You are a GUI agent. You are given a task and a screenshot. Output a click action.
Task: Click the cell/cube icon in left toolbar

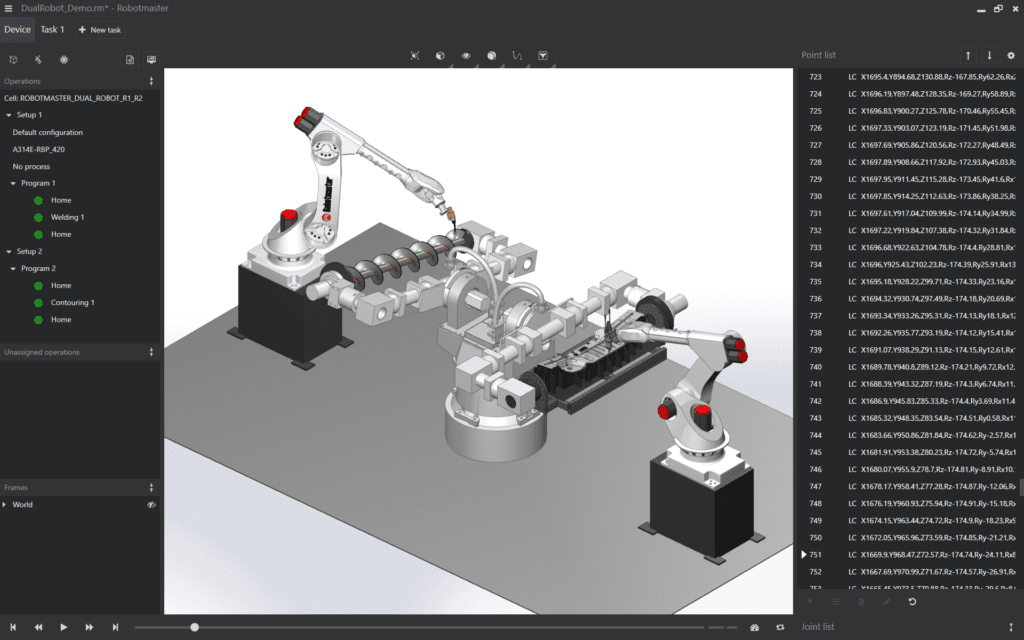tap(13, 59)
